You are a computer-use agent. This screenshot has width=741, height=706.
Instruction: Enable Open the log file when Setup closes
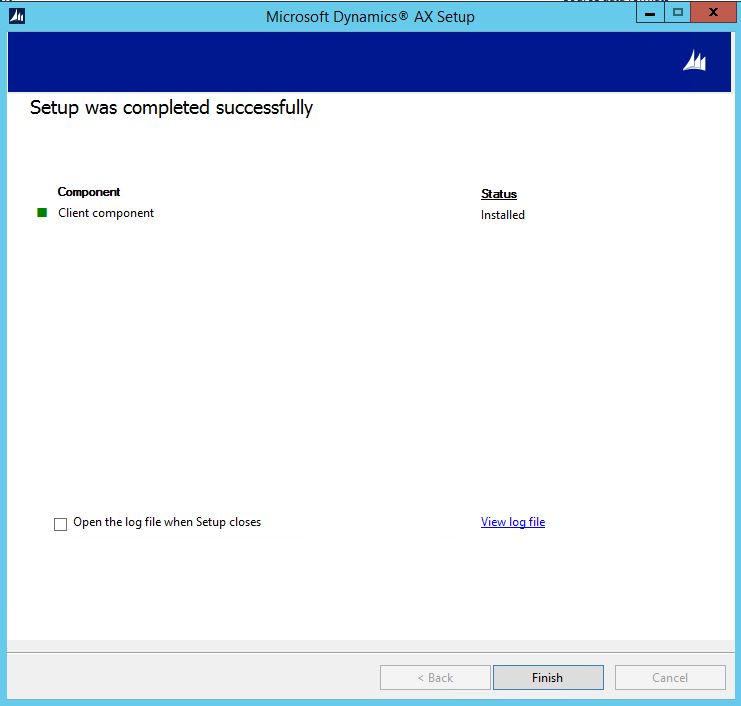coord(60,524)
